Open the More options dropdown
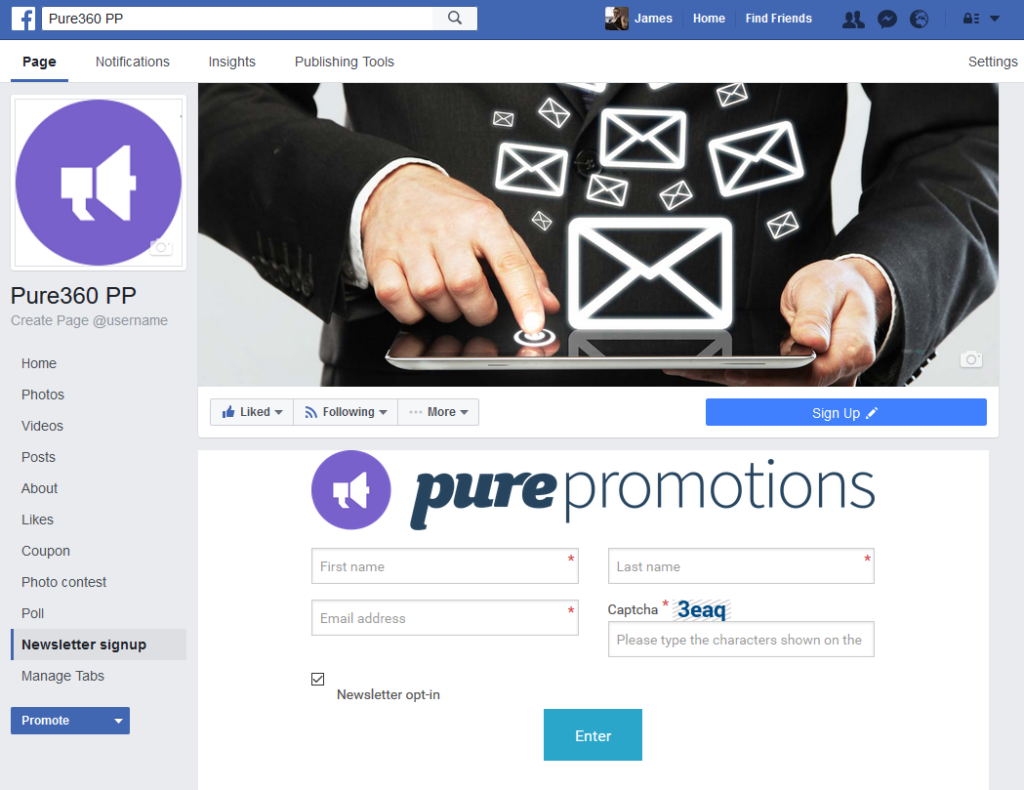The height and width of the screenshot is (790, 1024). pyautogui.click(x=438, y=412)
